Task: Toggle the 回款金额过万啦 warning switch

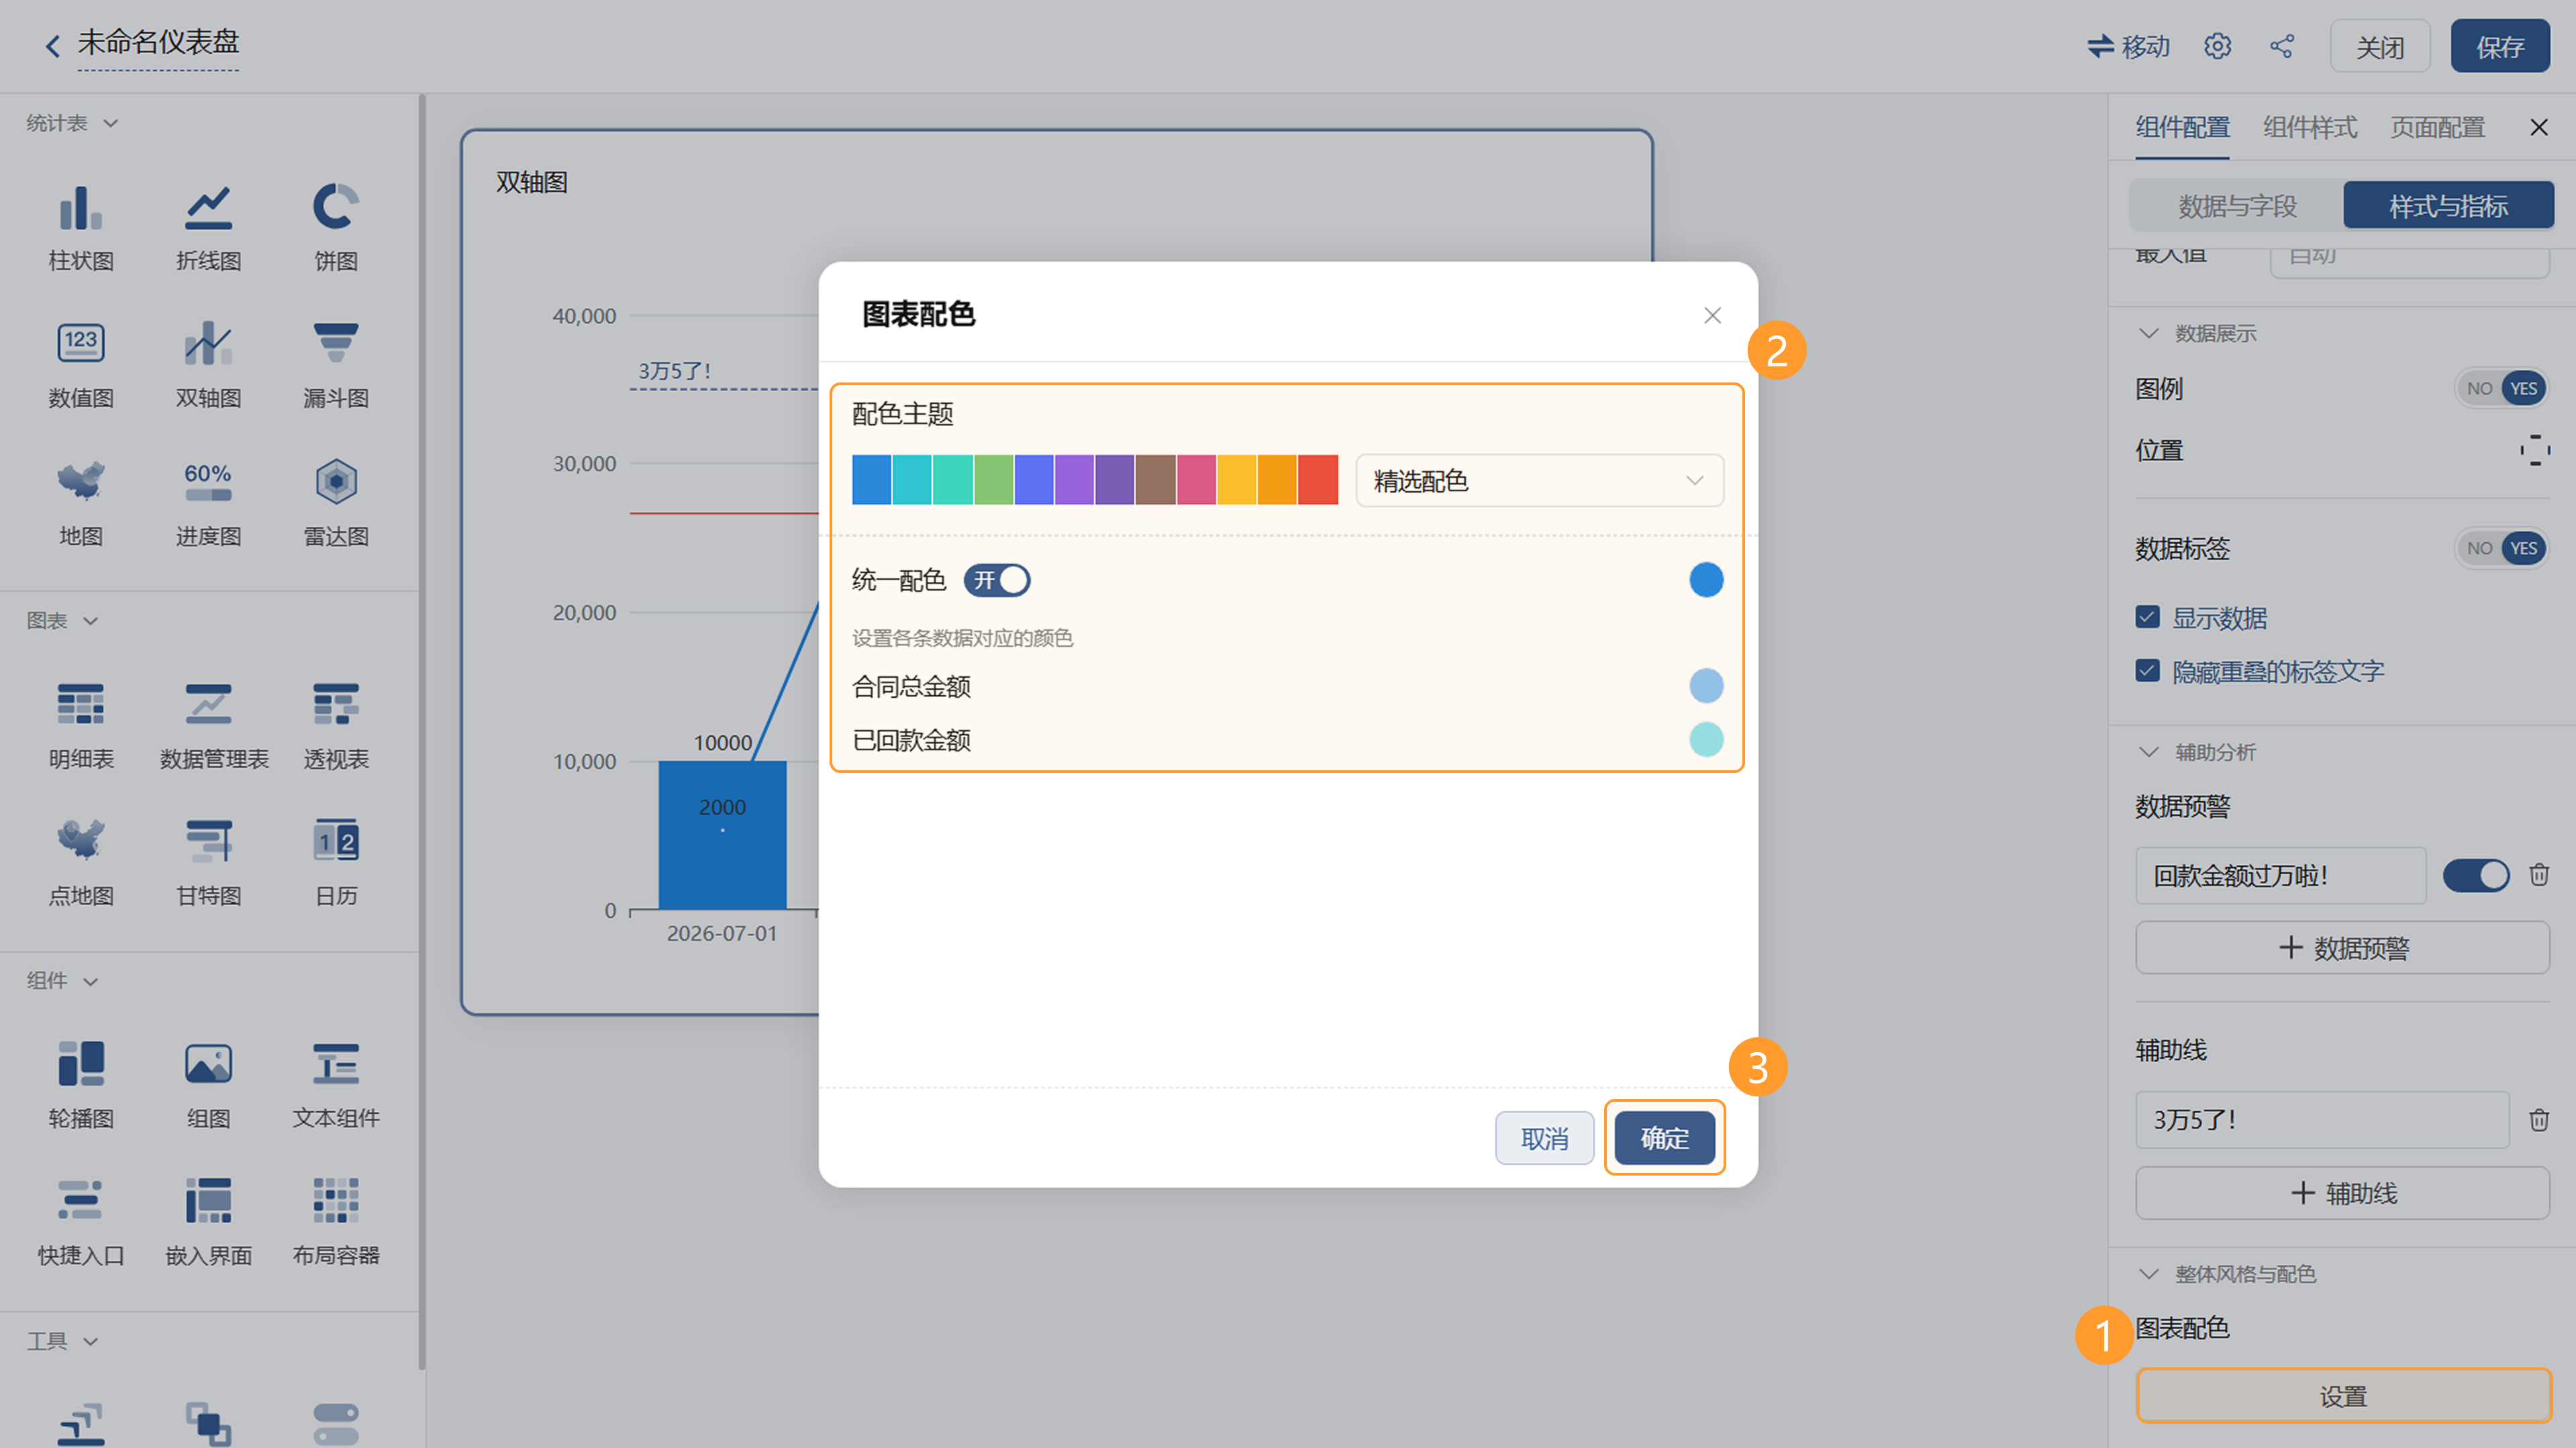Action: [x=2476, y=875]
